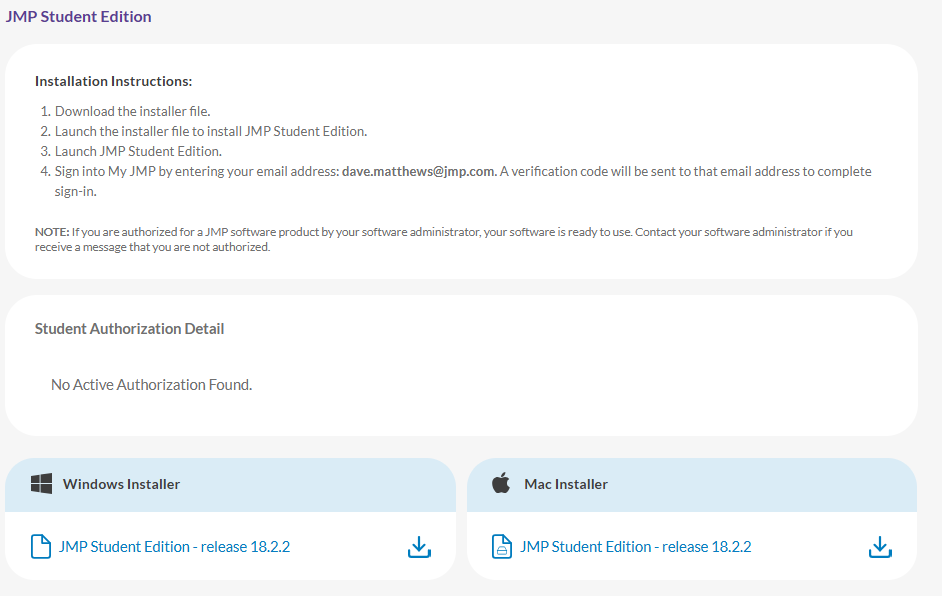Viewport: 942px width, 596px height.
Task: Open the Windows JMP Student Edition release 18.2.2 link
Action: pyautogui.click(x=174, y=547)
